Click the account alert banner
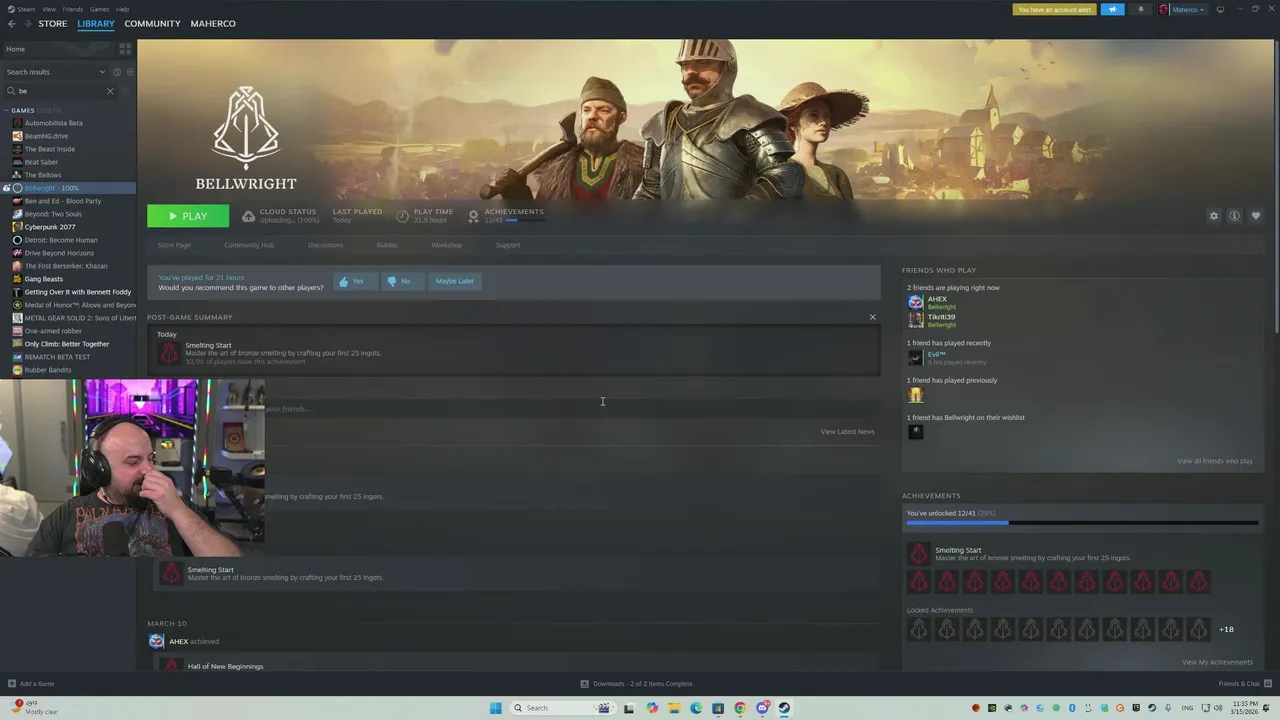1280x720 pixels. coord(1054,9)
